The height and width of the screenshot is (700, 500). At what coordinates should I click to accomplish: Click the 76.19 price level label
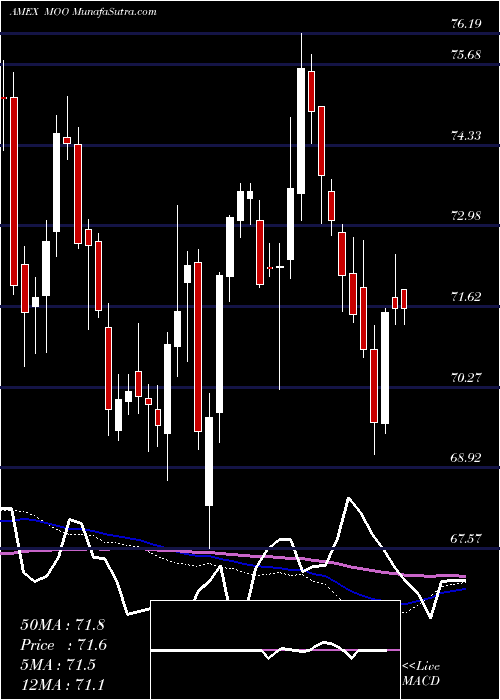[x=466, y=24]
